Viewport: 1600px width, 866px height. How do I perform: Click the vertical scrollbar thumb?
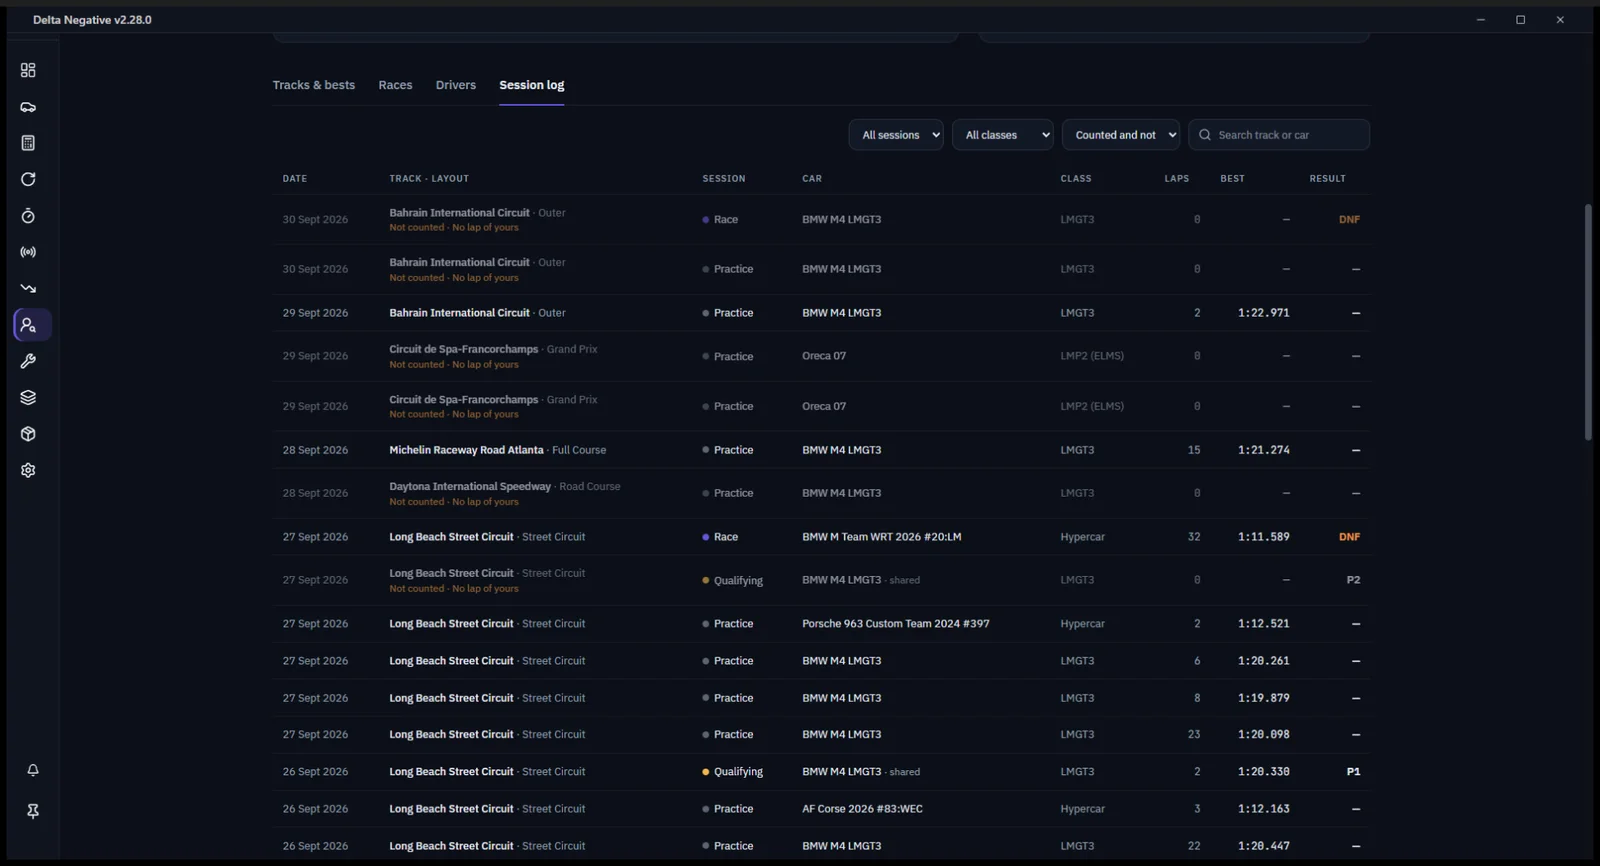[1587, 322]
